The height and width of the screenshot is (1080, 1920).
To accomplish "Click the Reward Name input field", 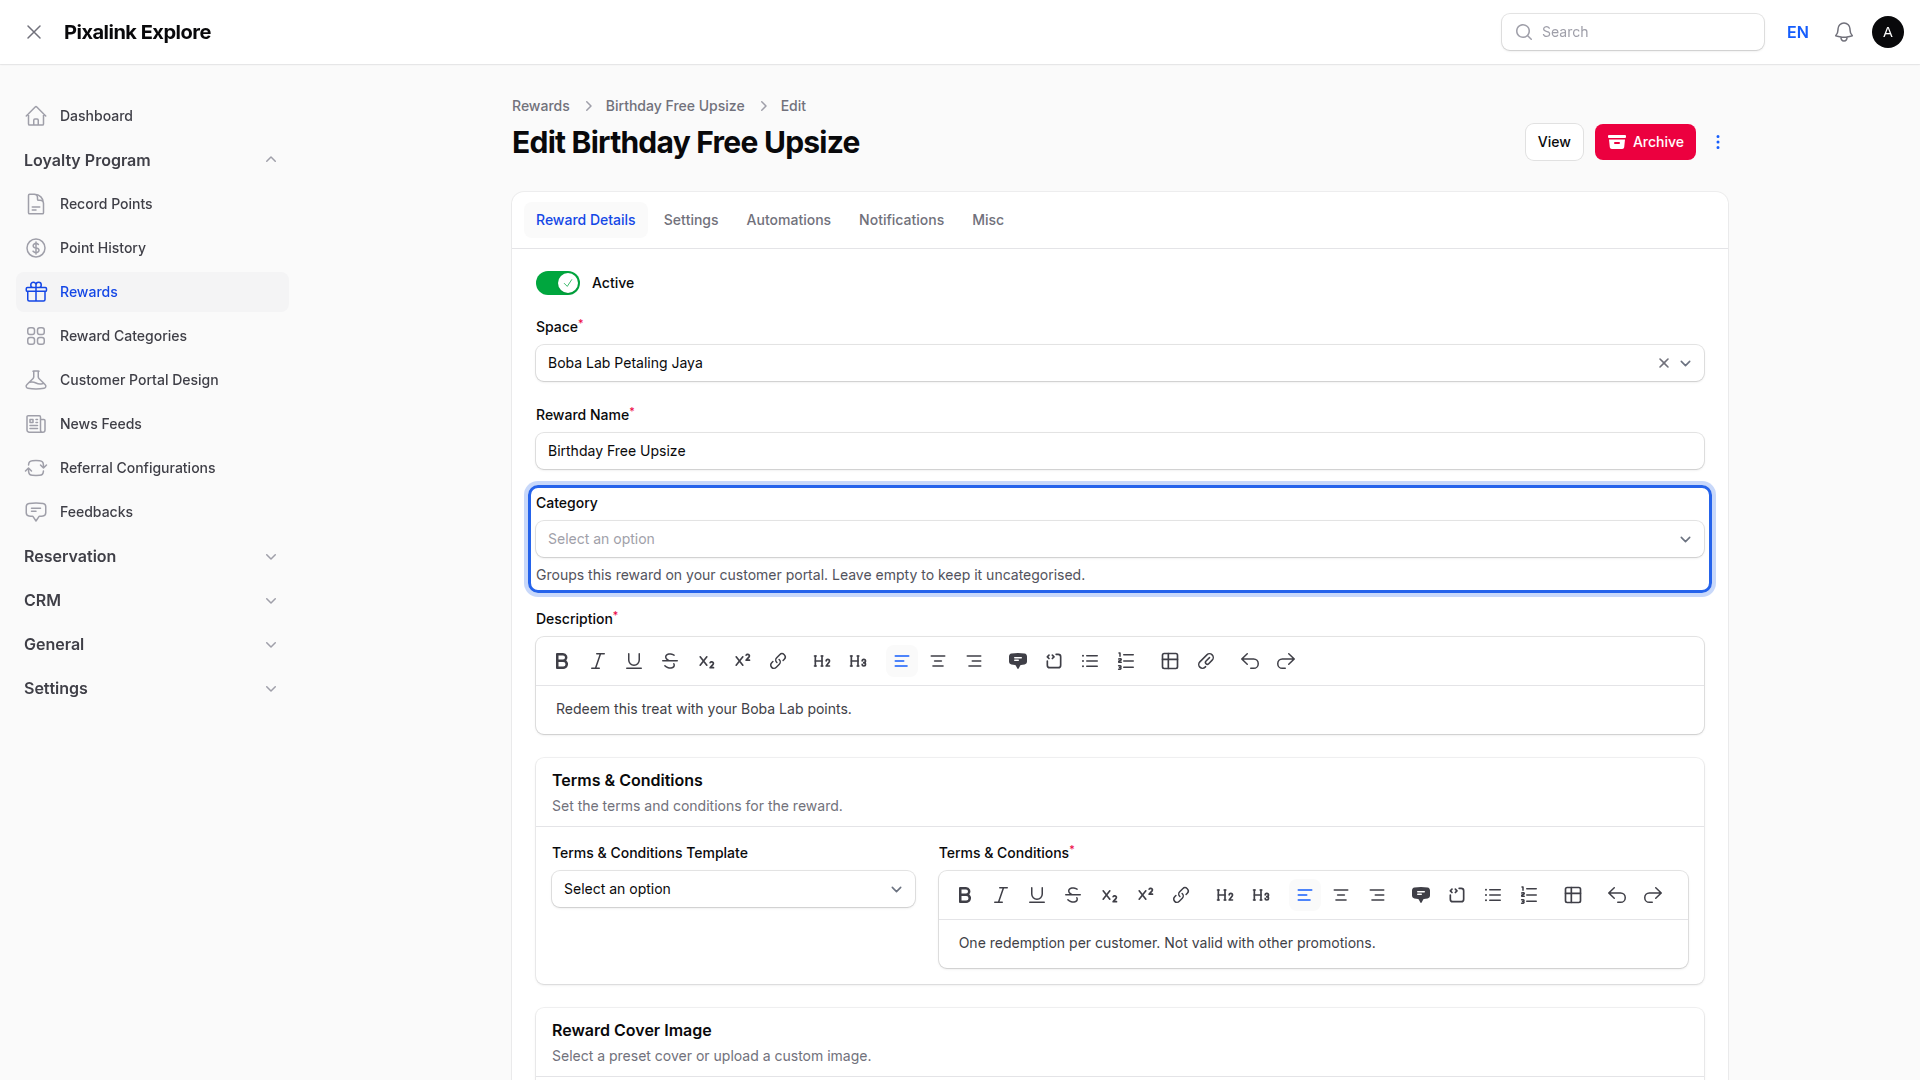I will 1120,451.
